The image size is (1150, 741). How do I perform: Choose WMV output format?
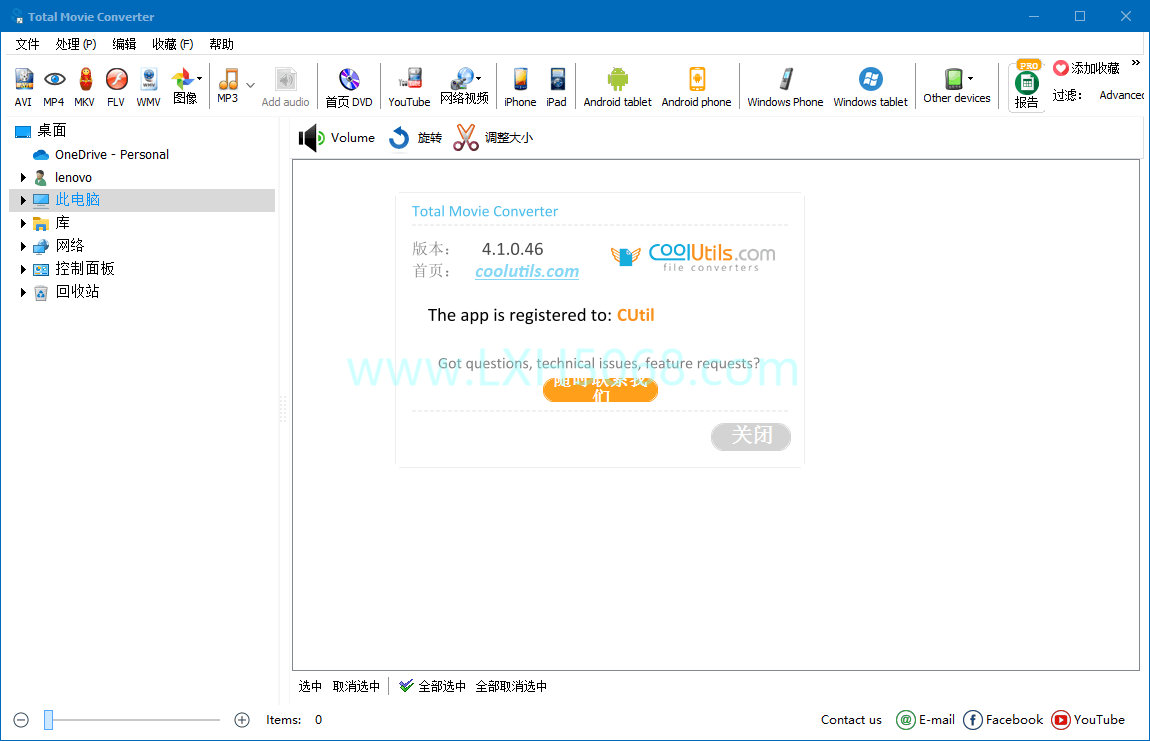148,87
